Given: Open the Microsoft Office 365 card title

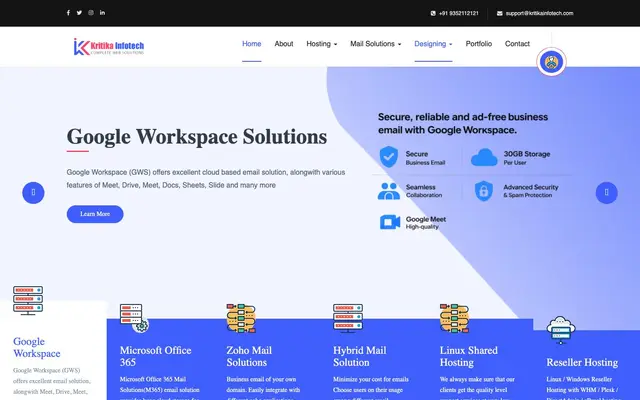Looking at the screenshot, I should pos(156,356).
